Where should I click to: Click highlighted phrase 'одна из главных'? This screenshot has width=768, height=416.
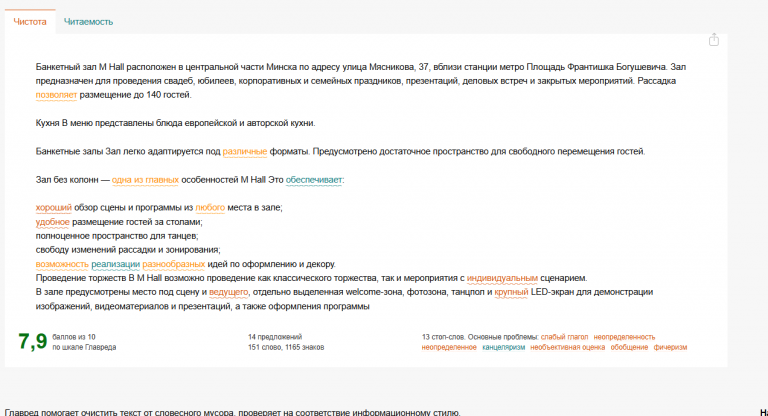[145, 180]
